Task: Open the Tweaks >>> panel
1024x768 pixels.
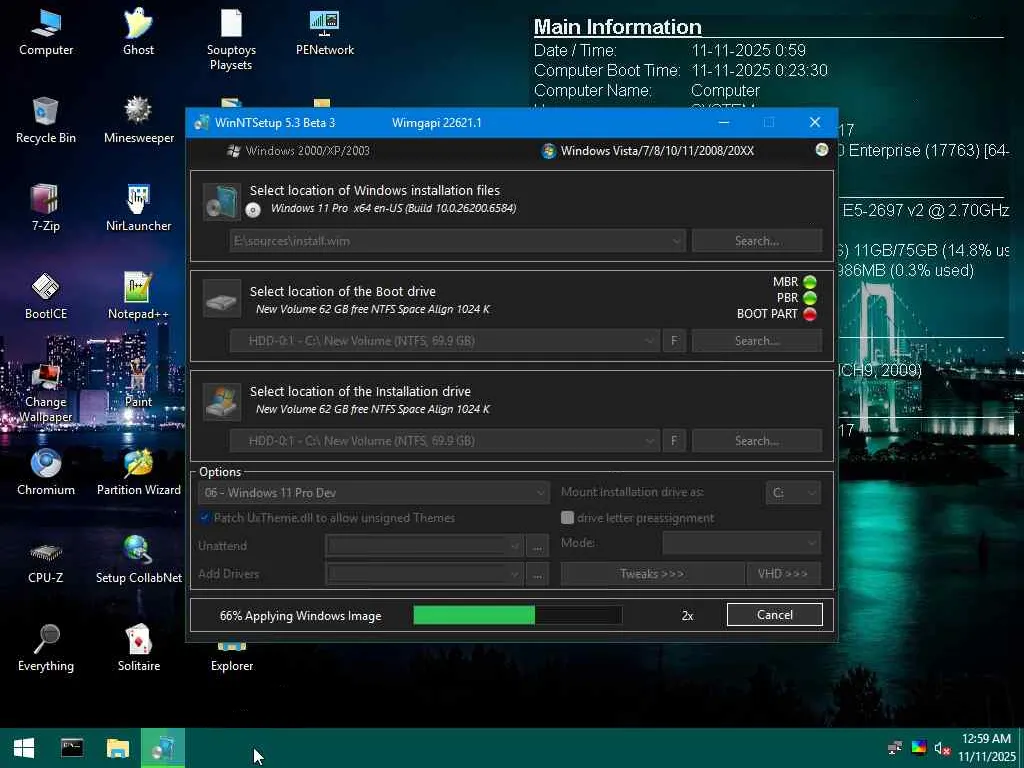Action: pos(652,574)
